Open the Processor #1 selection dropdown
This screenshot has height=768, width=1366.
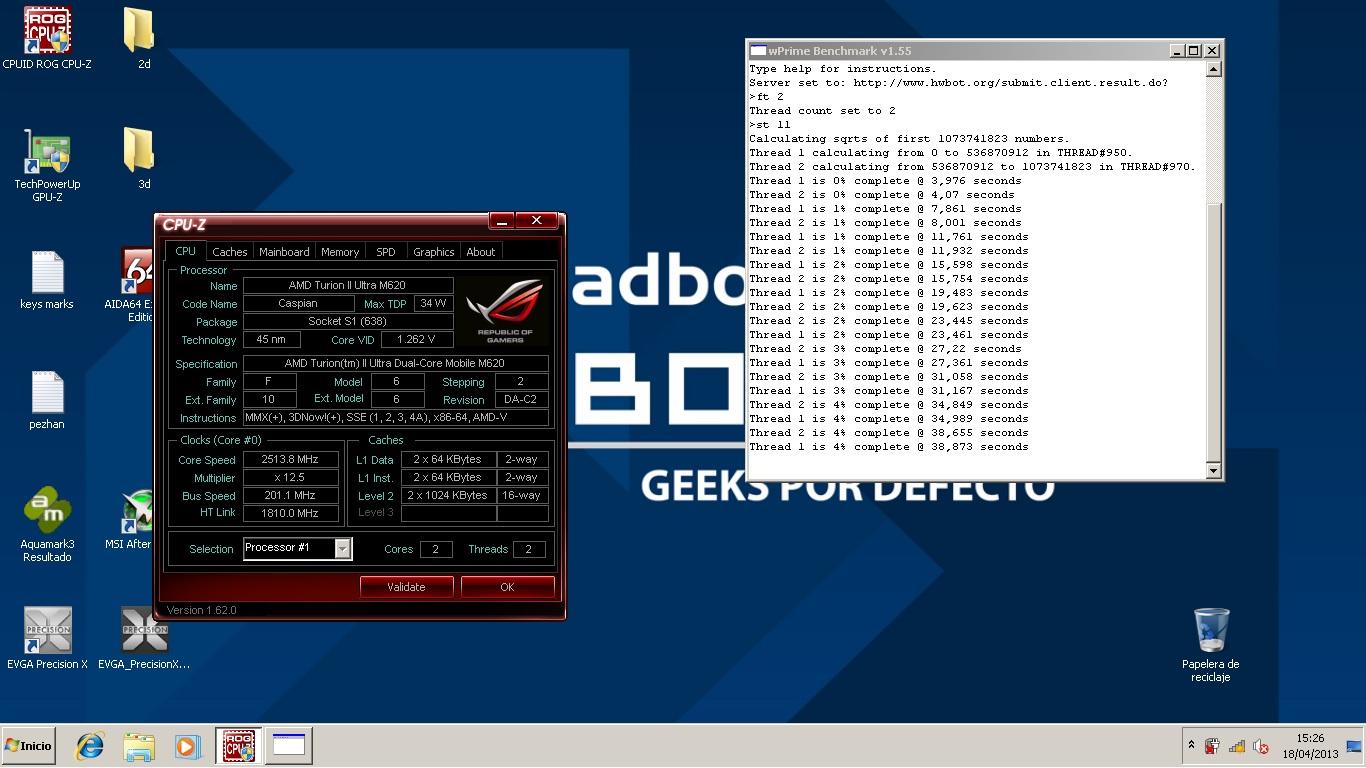click(343, 548)
